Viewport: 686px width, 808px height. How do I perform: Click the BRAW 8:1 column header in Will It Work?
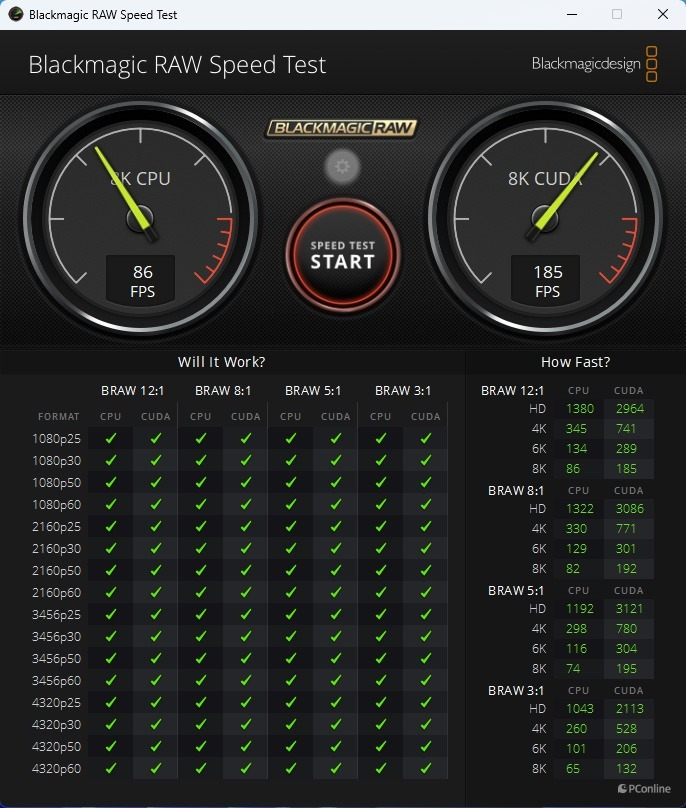click(x=223, y=391)
